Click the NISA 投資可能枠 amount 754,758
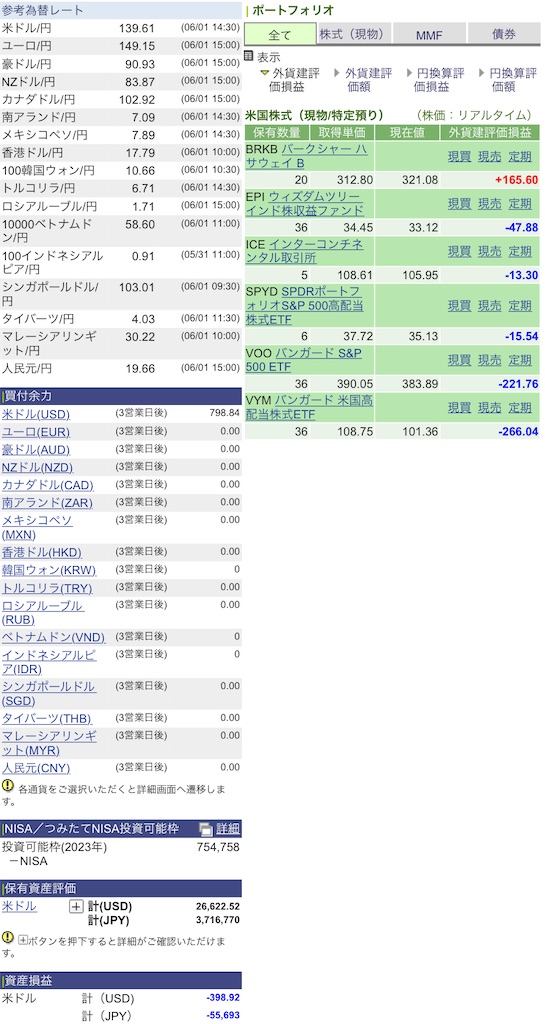The height and width of the screenshot is (1024, 545). click(218, 847)
